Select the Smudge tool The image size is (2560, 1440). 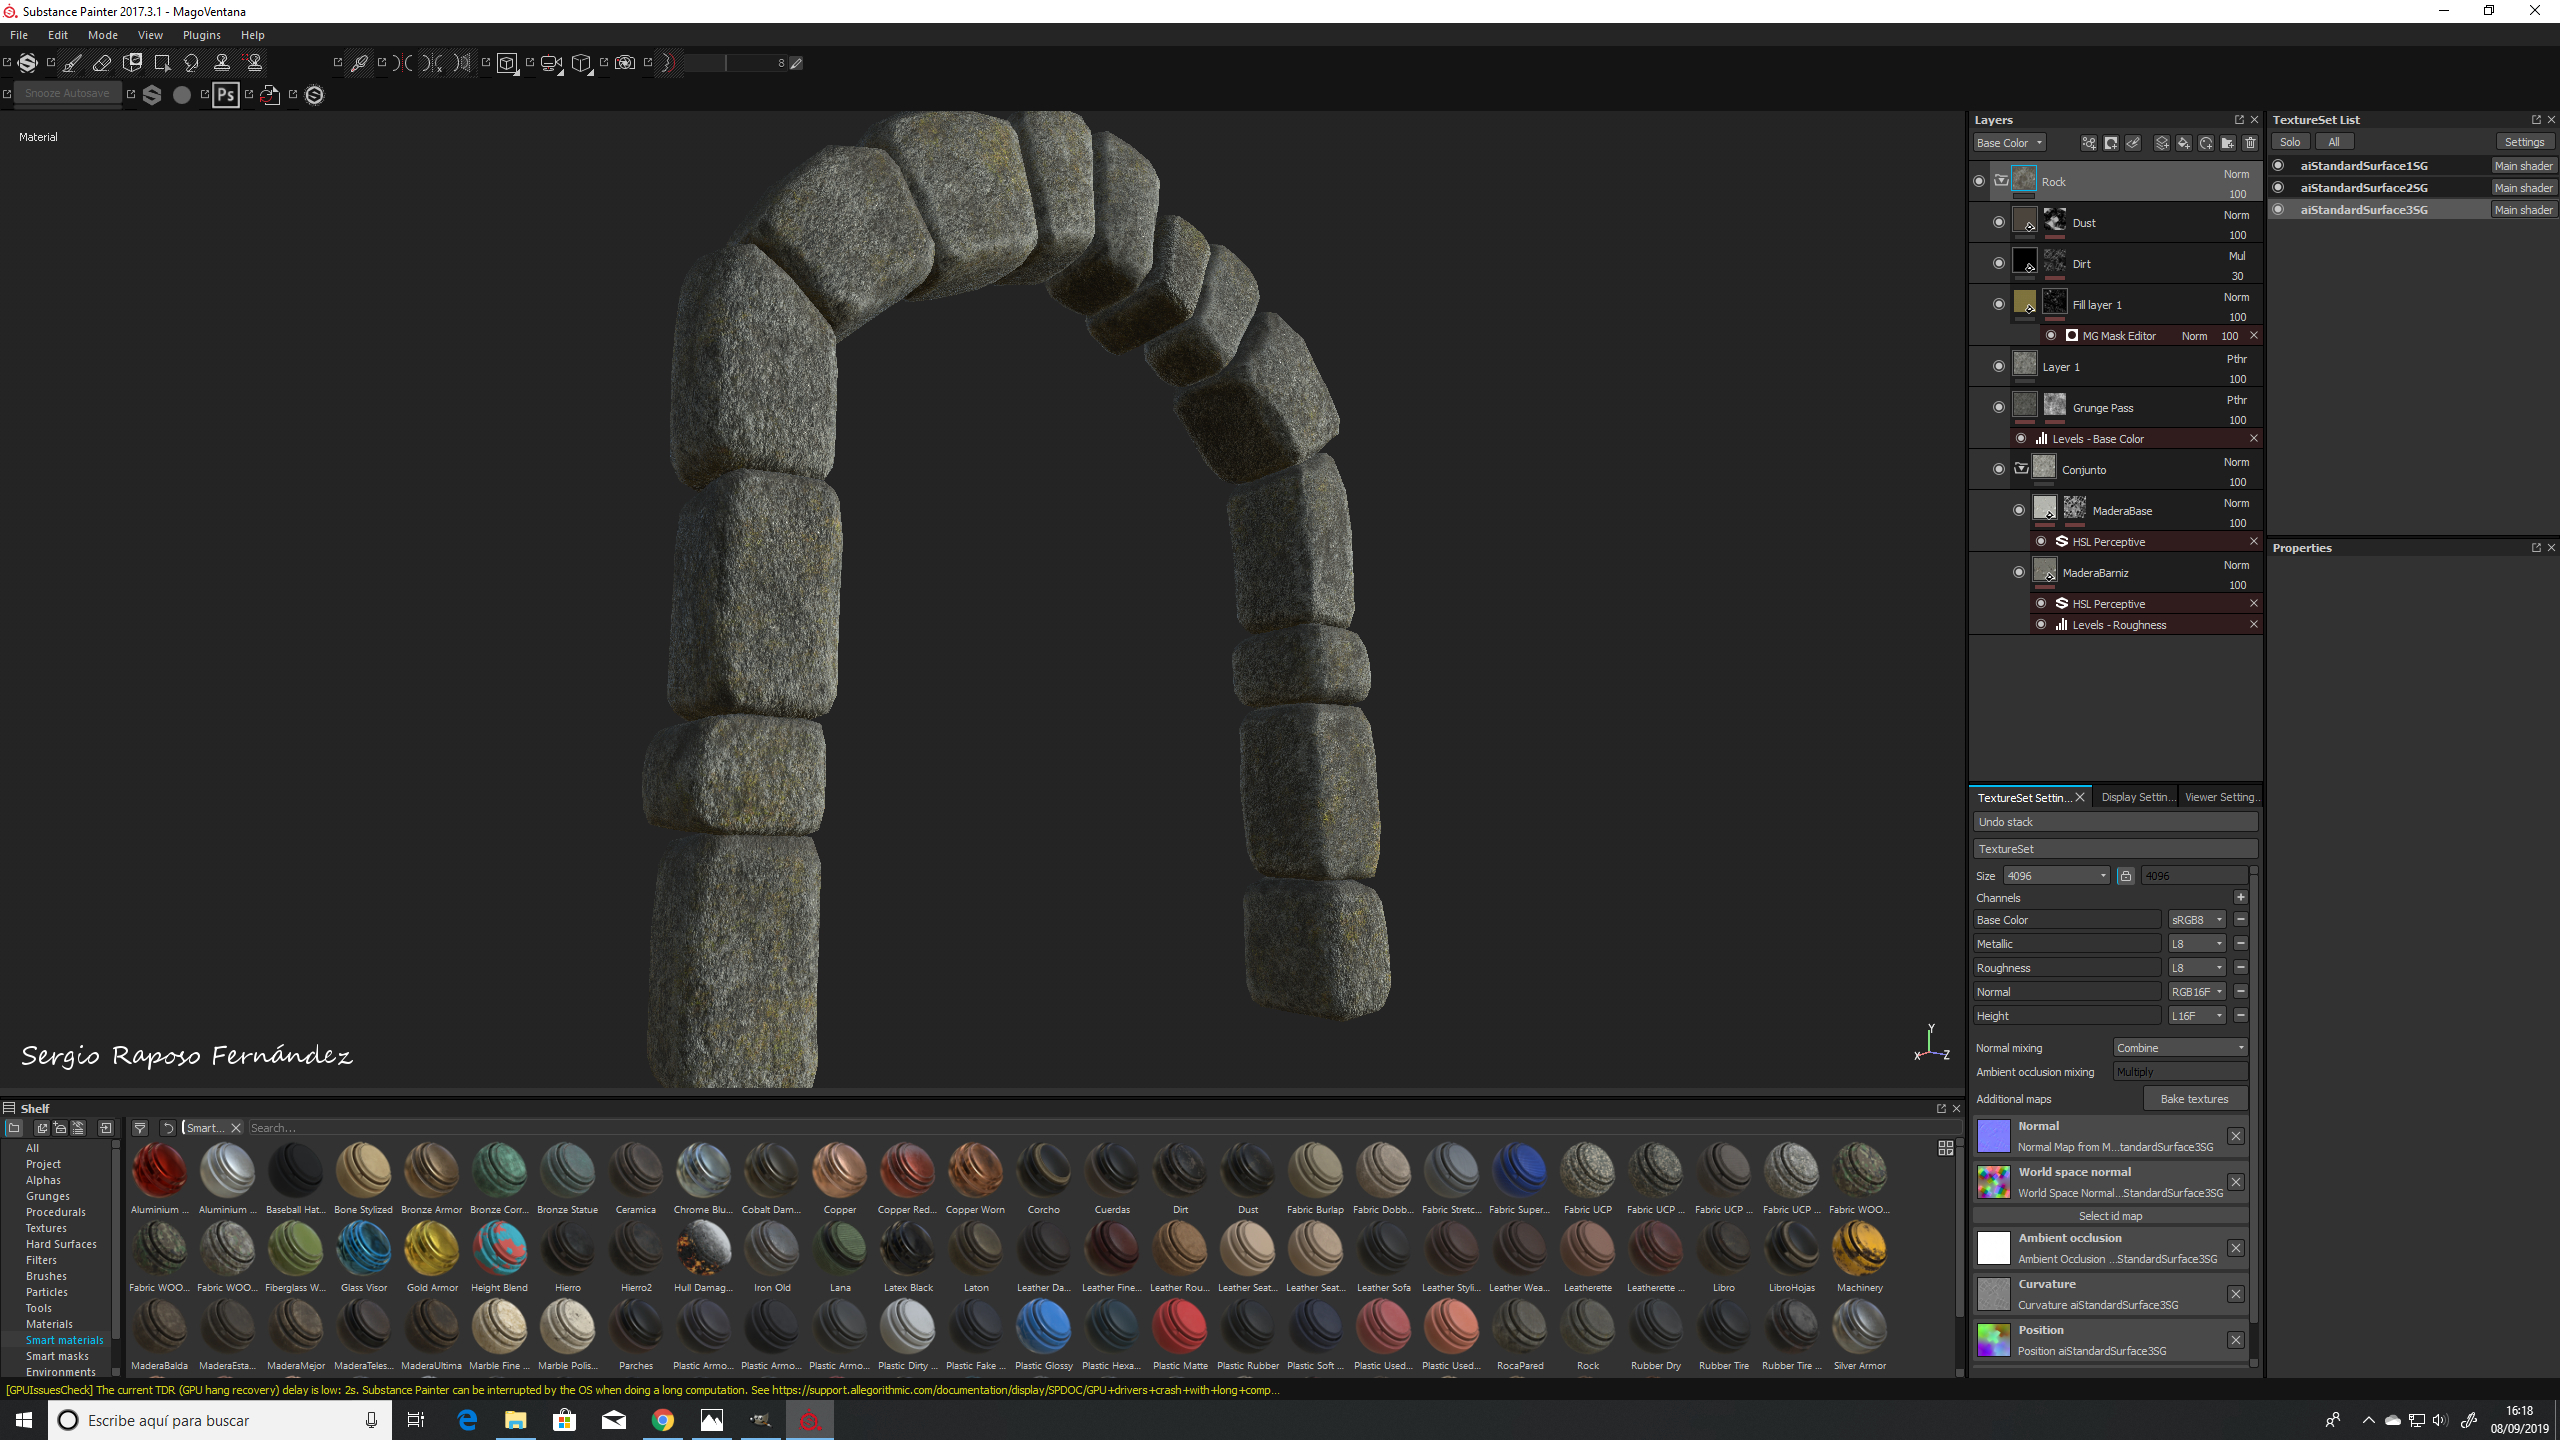pyautogui.click(x=192, y=63)
